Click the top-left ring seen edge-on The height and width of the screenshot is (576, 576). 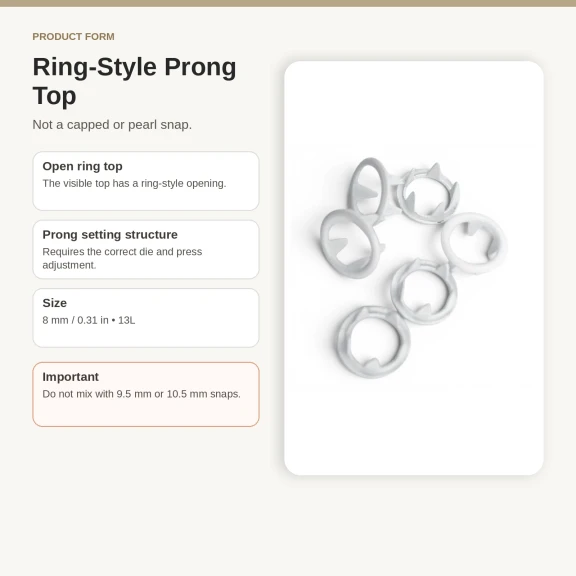pos(368,187)
